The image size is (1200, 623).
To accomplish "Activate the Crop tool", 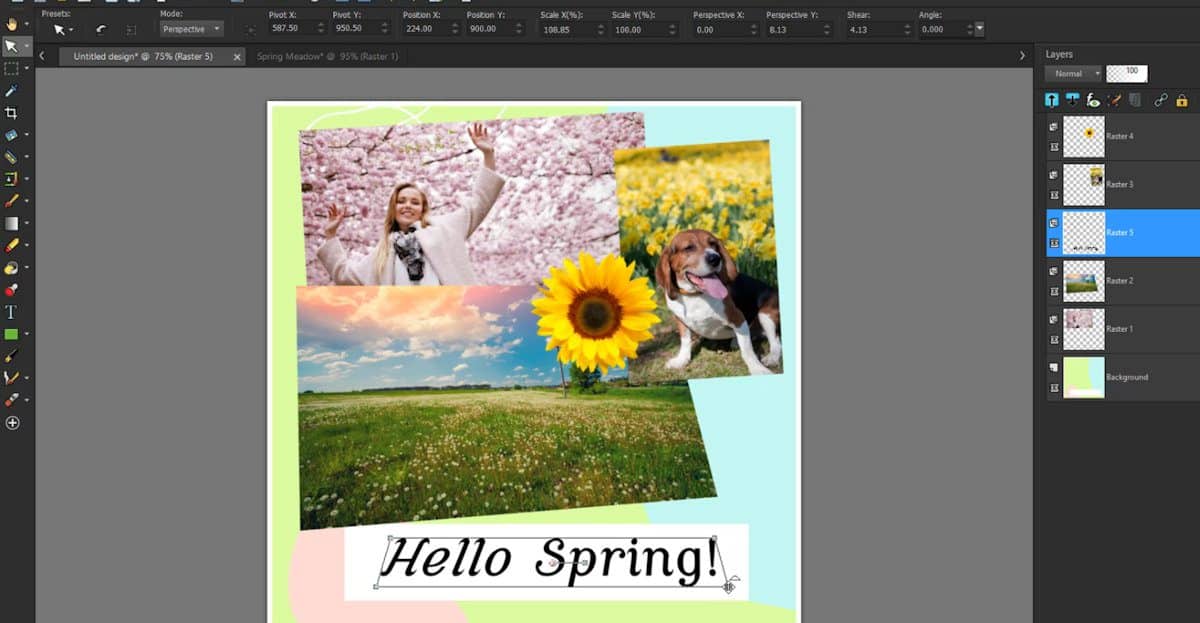I will (x=13, y=112).
